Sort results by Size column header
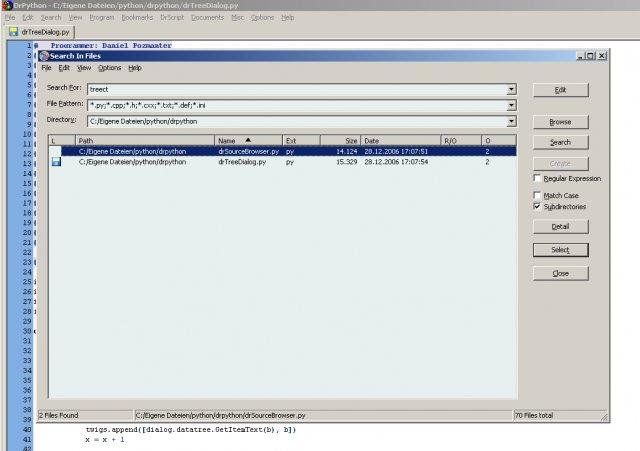Viewport: 640px width, 451px height. point(340,140)
